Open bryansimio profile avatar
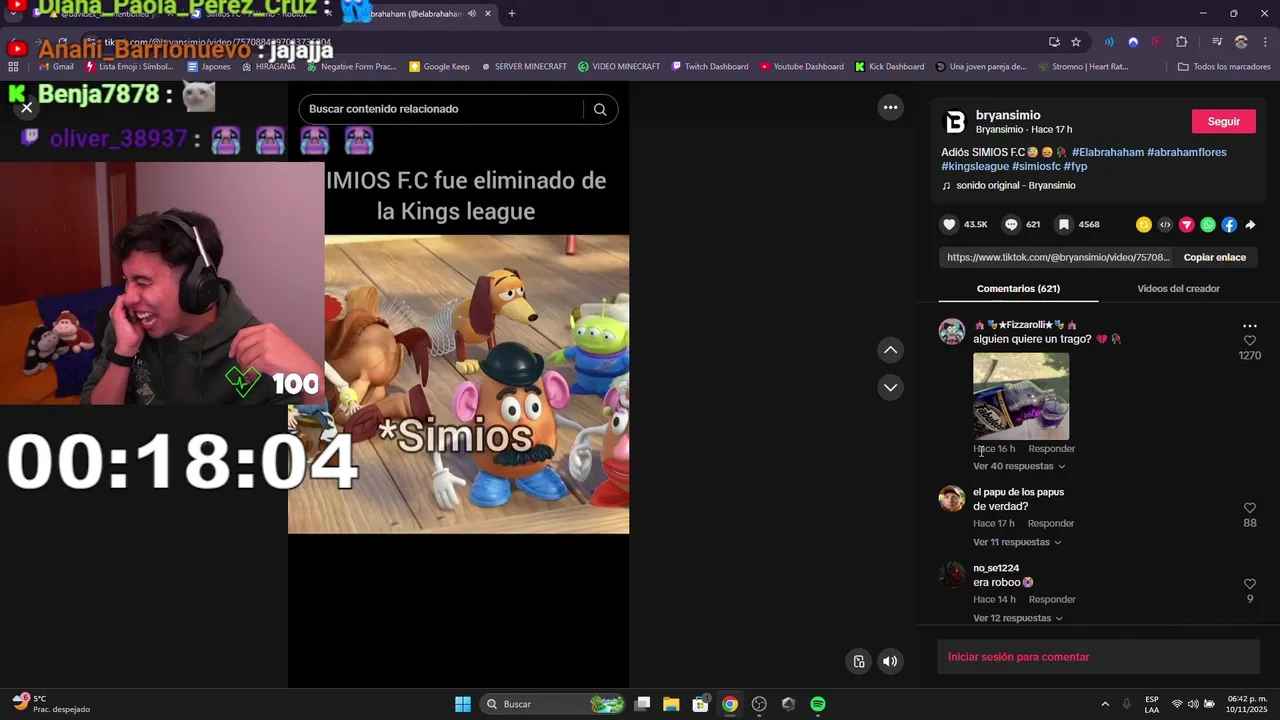Screen dimensions: 1280x720 coord(955,122)
